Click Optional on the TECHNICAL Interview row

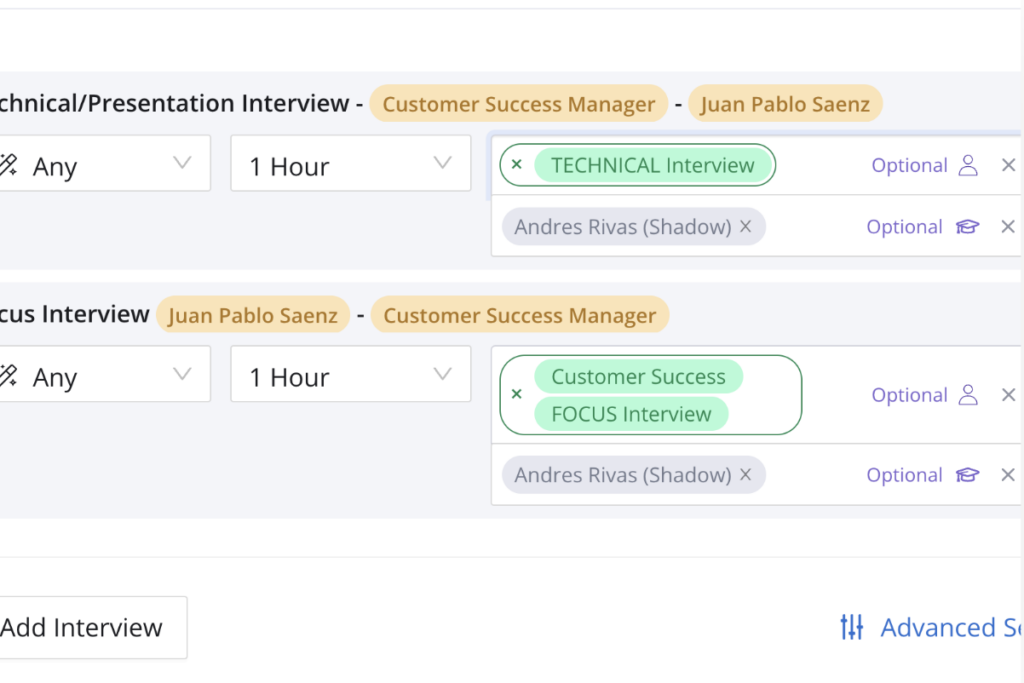click(910, 165)
